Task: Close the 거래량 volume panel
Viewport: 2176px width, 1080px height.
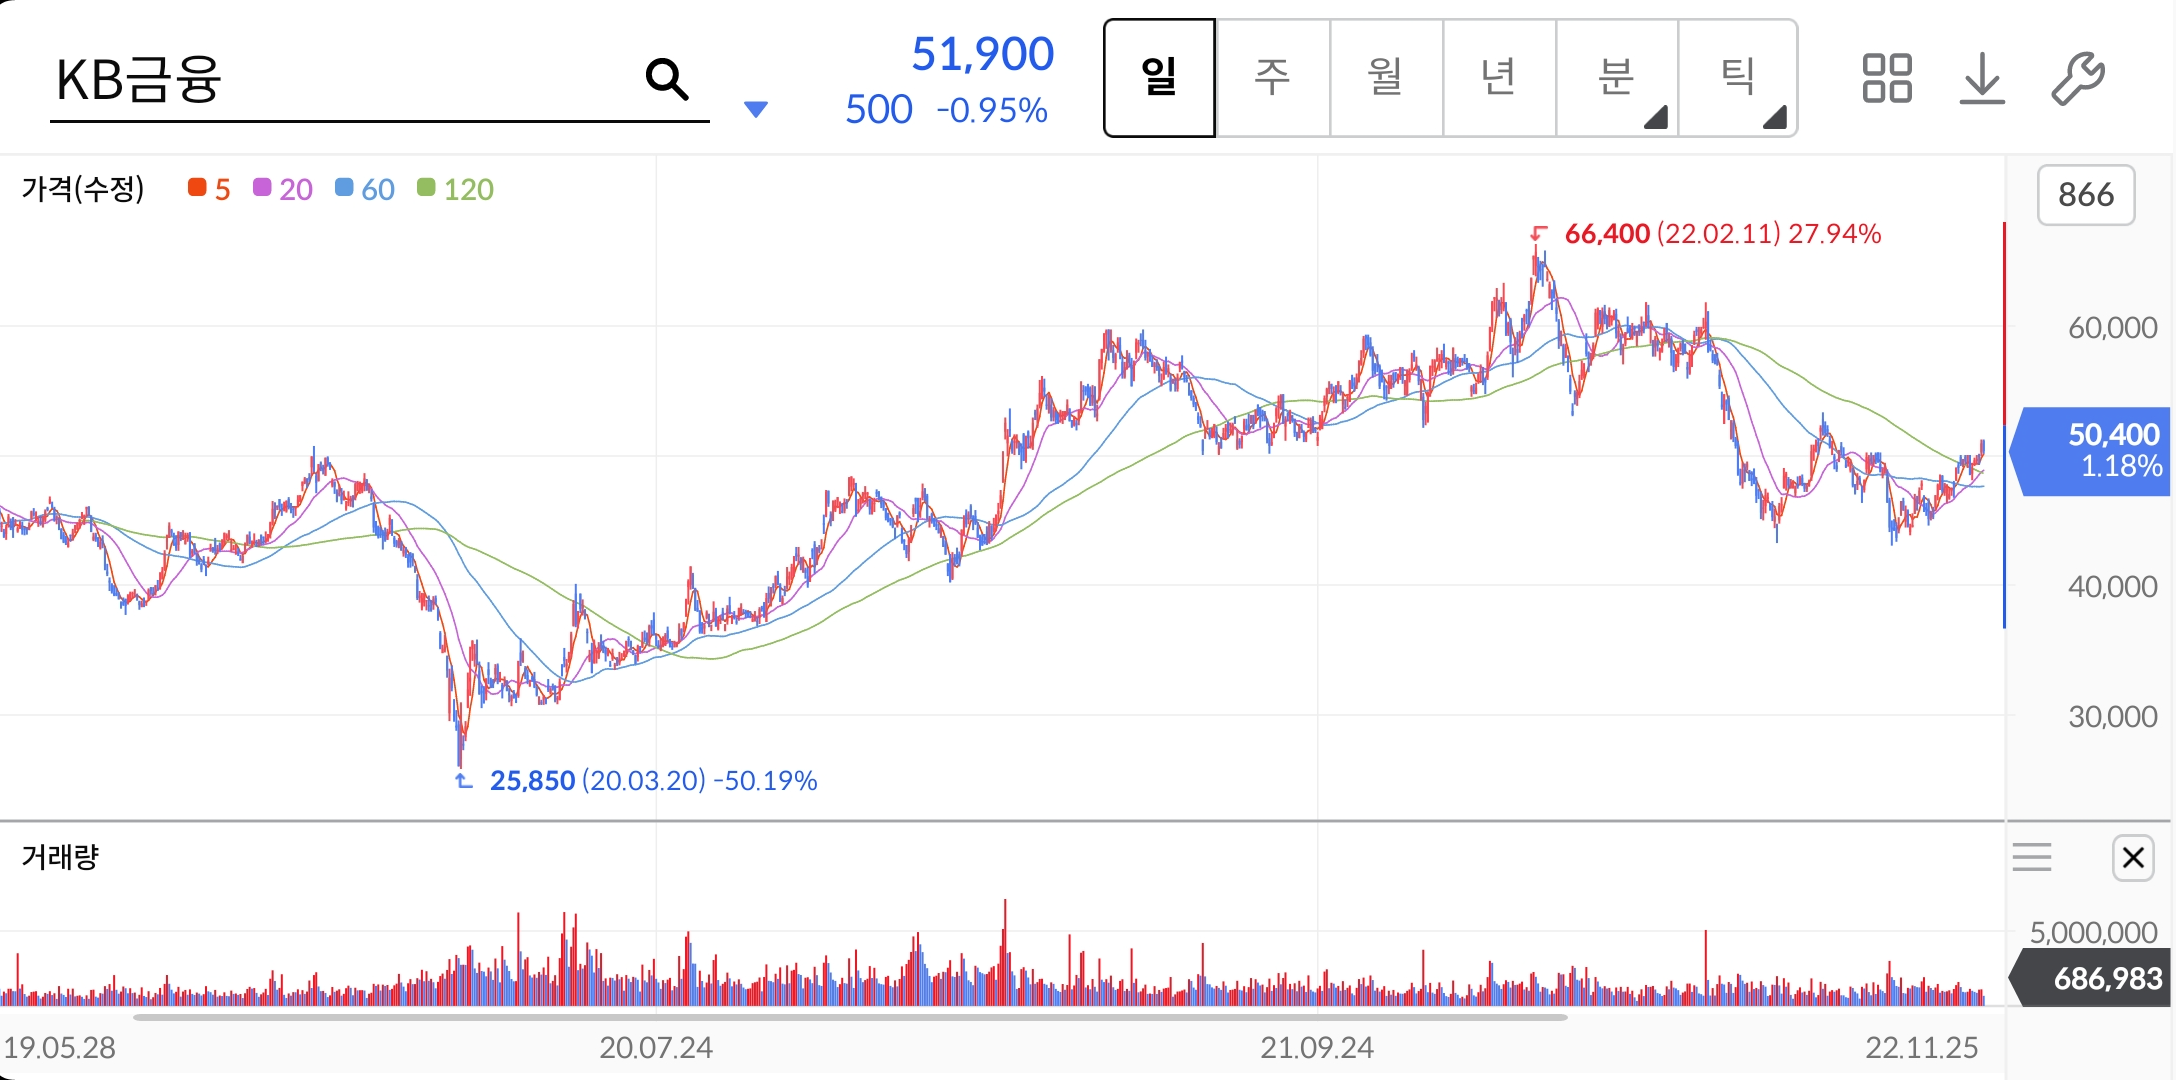Action: pyautogui.click(x=2133, y=858)
